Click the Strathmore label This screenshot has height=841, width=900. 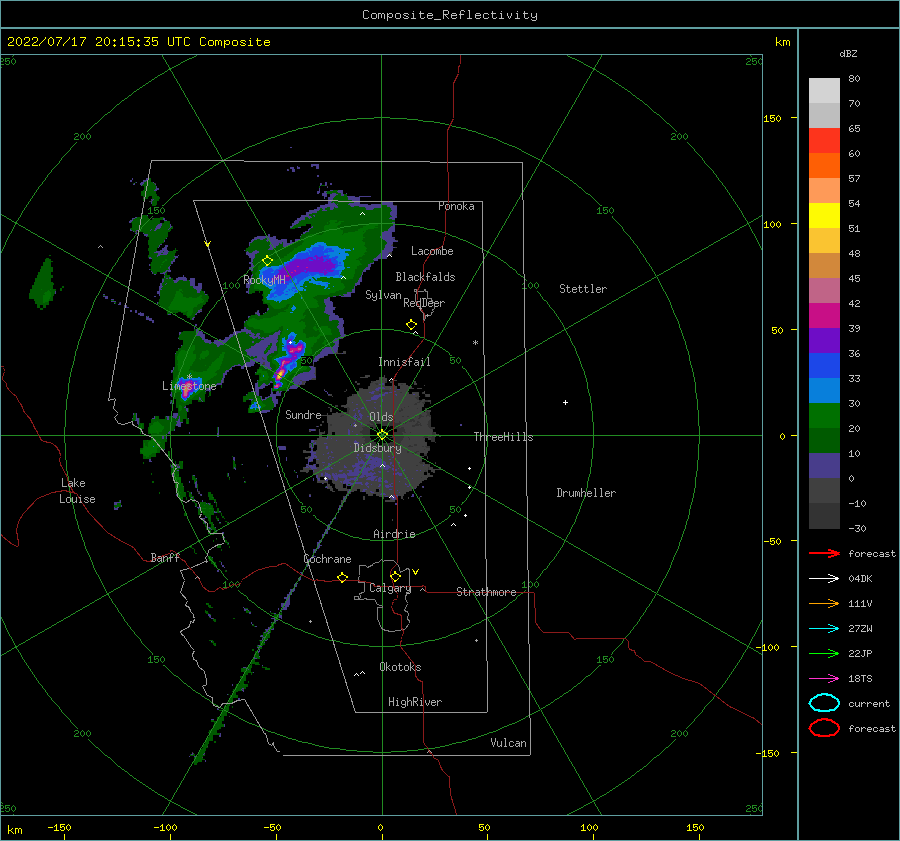(486, 592)
